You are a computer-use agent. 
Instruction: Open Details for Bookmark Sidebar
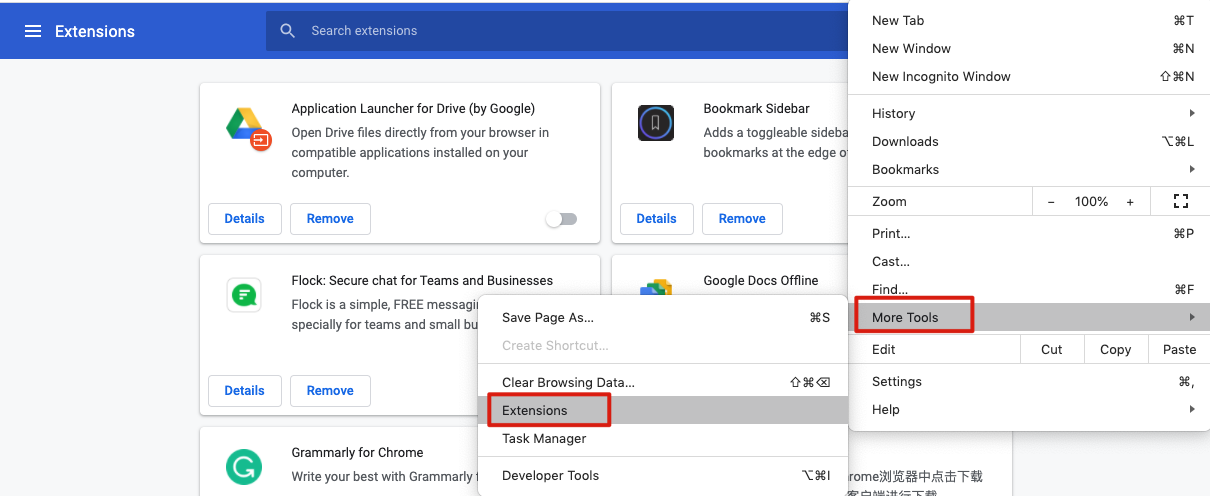657,219
